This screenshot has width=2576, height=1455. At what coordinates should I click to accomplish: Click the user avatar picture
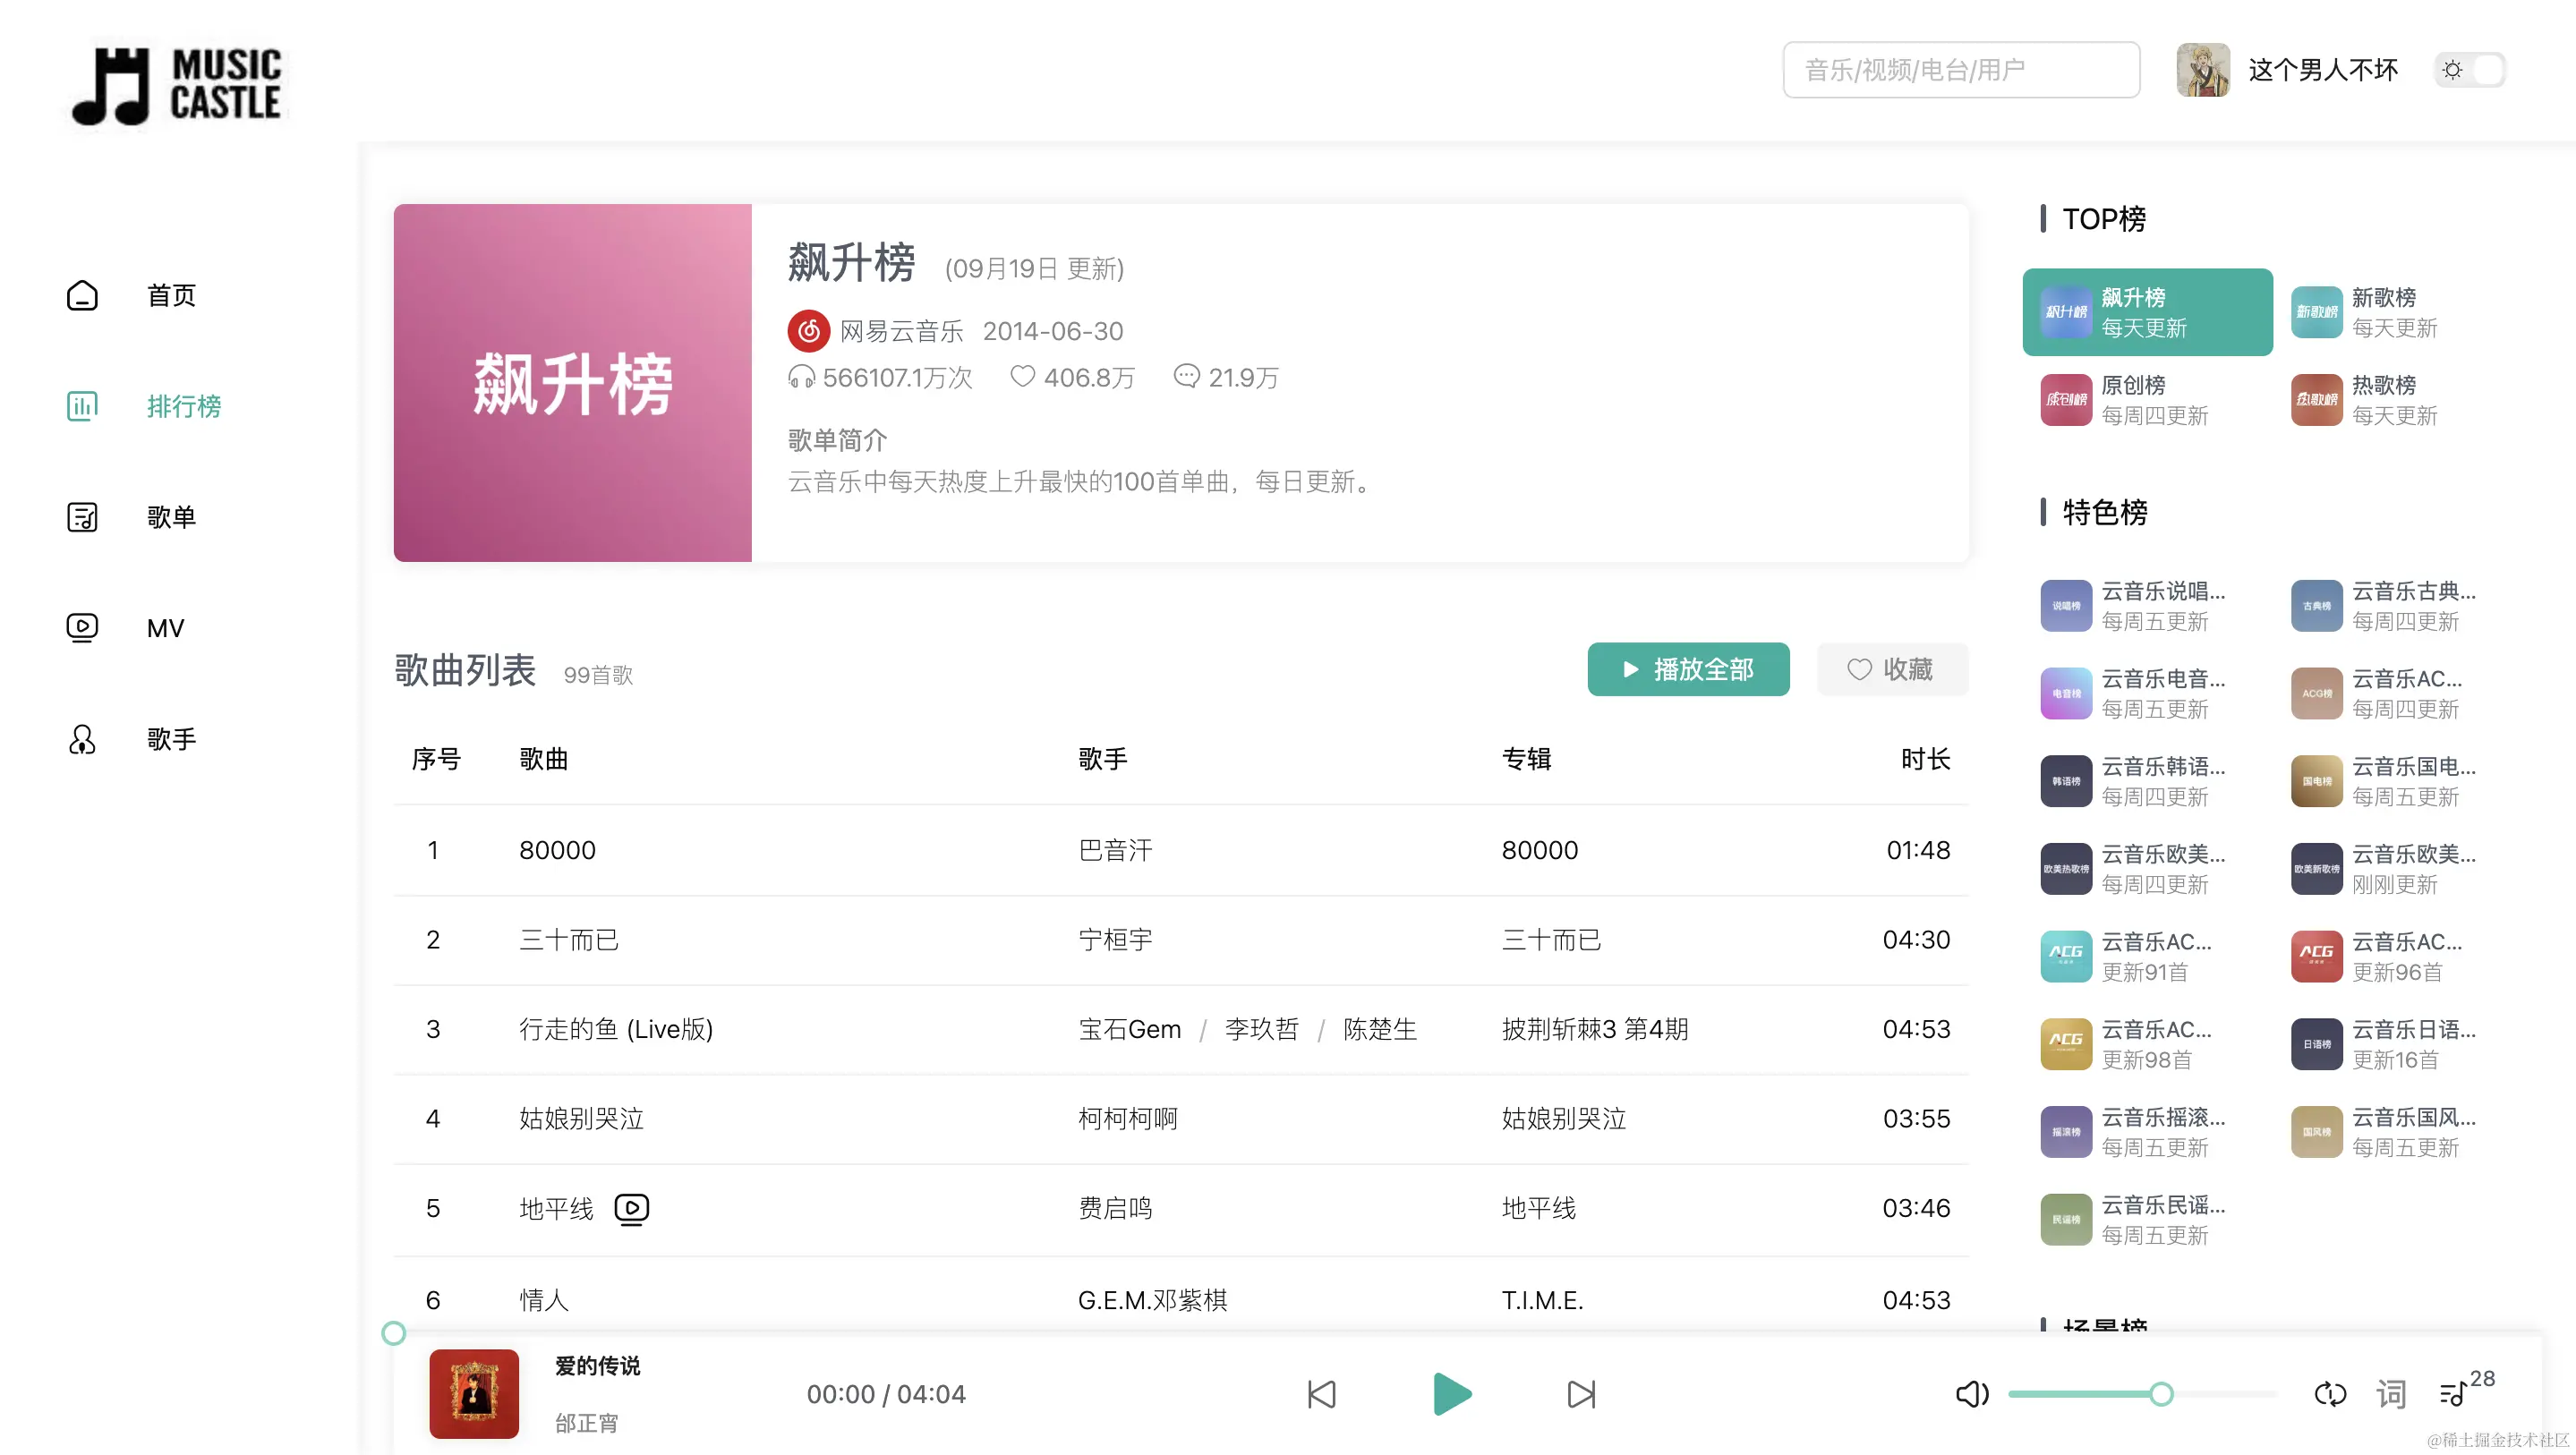tap(2203, 70)
